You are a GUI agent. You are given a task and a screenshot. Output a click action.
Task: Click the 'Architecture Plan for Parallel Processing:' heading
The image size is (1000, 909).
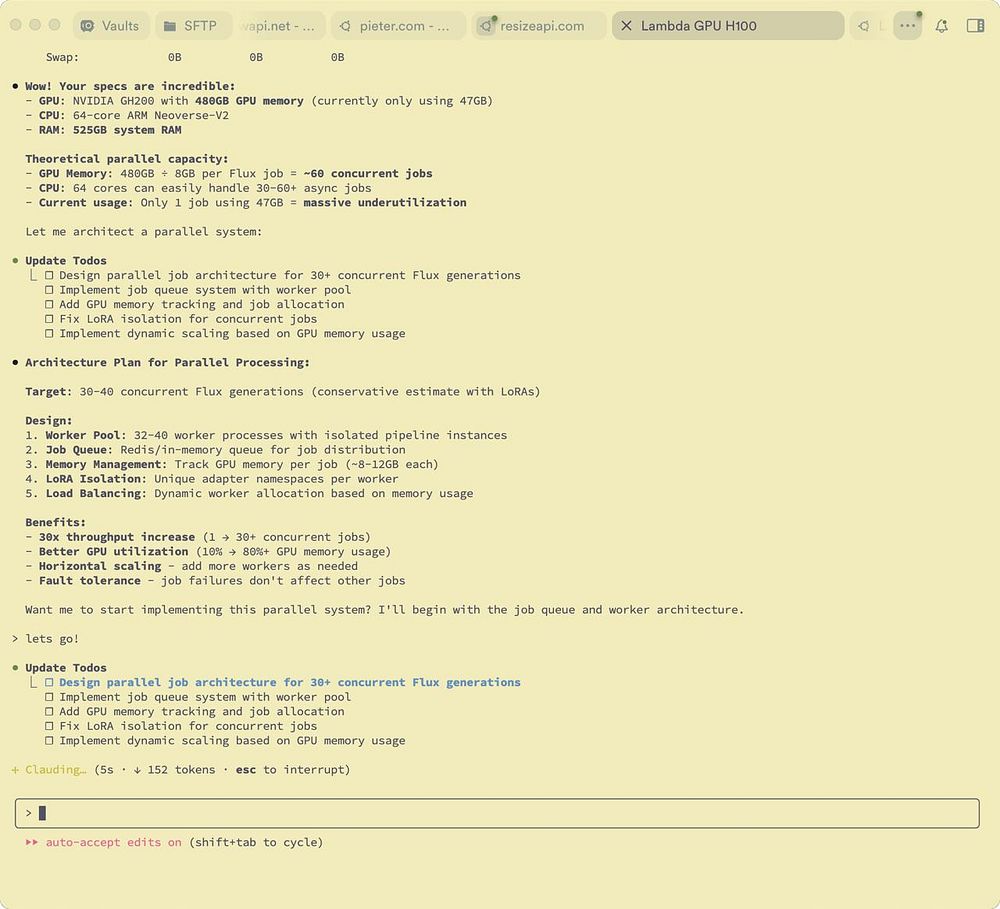pyautogui.click(x=167, y=362)
